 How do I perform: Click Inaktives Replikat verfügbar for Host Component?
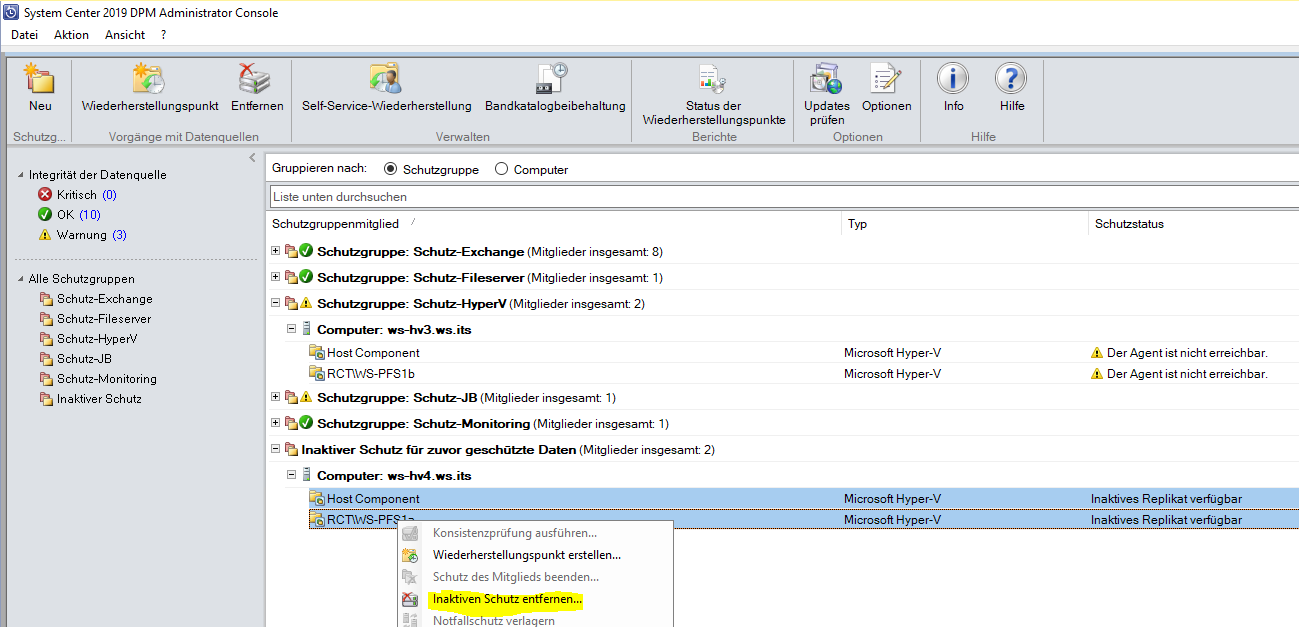pyautogui.click(x=1166, y=499)
